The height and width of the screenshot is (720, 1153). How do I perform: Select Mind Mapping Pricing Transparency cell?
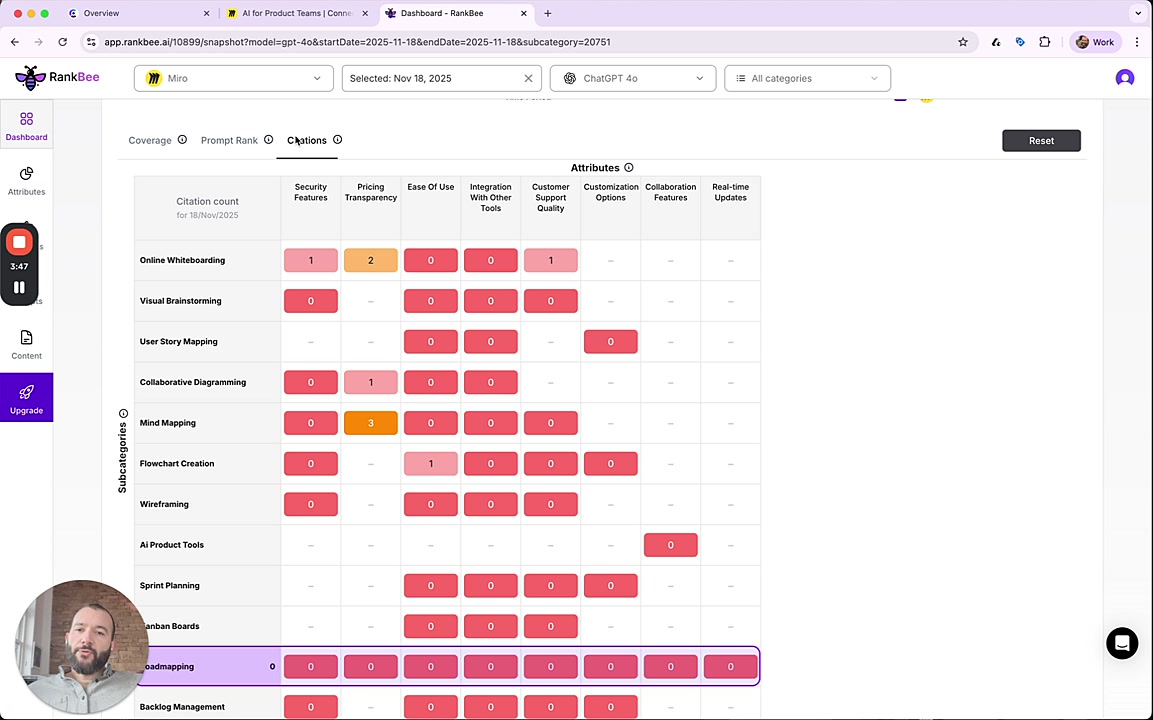370,423
